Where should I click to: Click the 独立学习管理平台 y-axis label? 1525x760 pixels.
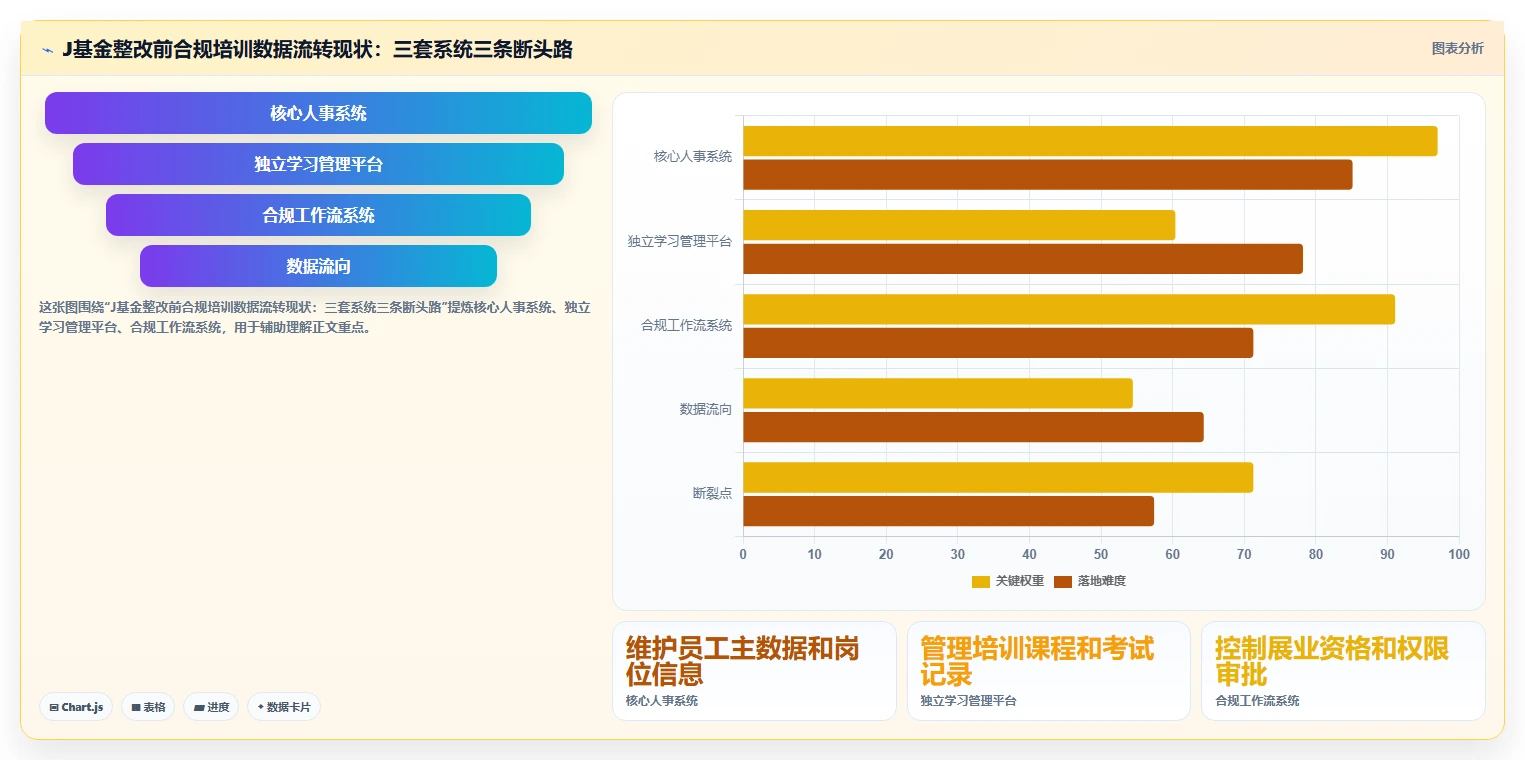click(x=680, y=241)
